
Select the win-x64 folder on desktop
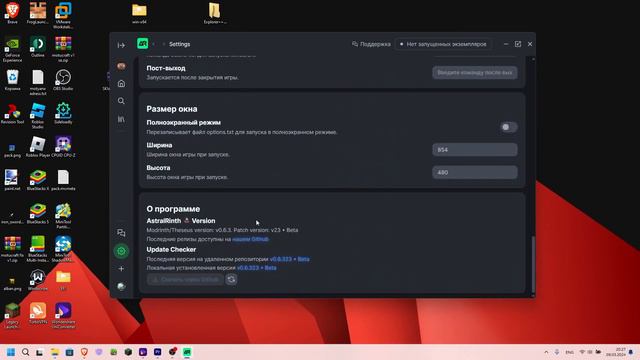pyautogui.click(x=139, y=13)
